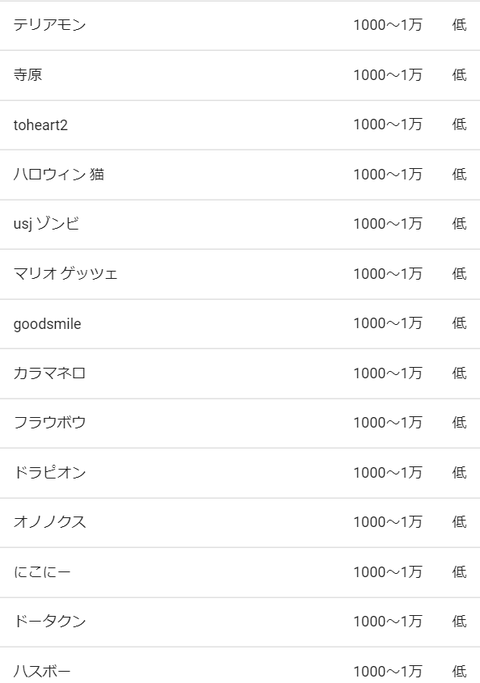This screenshot has height=683, width=480.
Task: Click search volume for にこにー row
Action: point(388,572)
